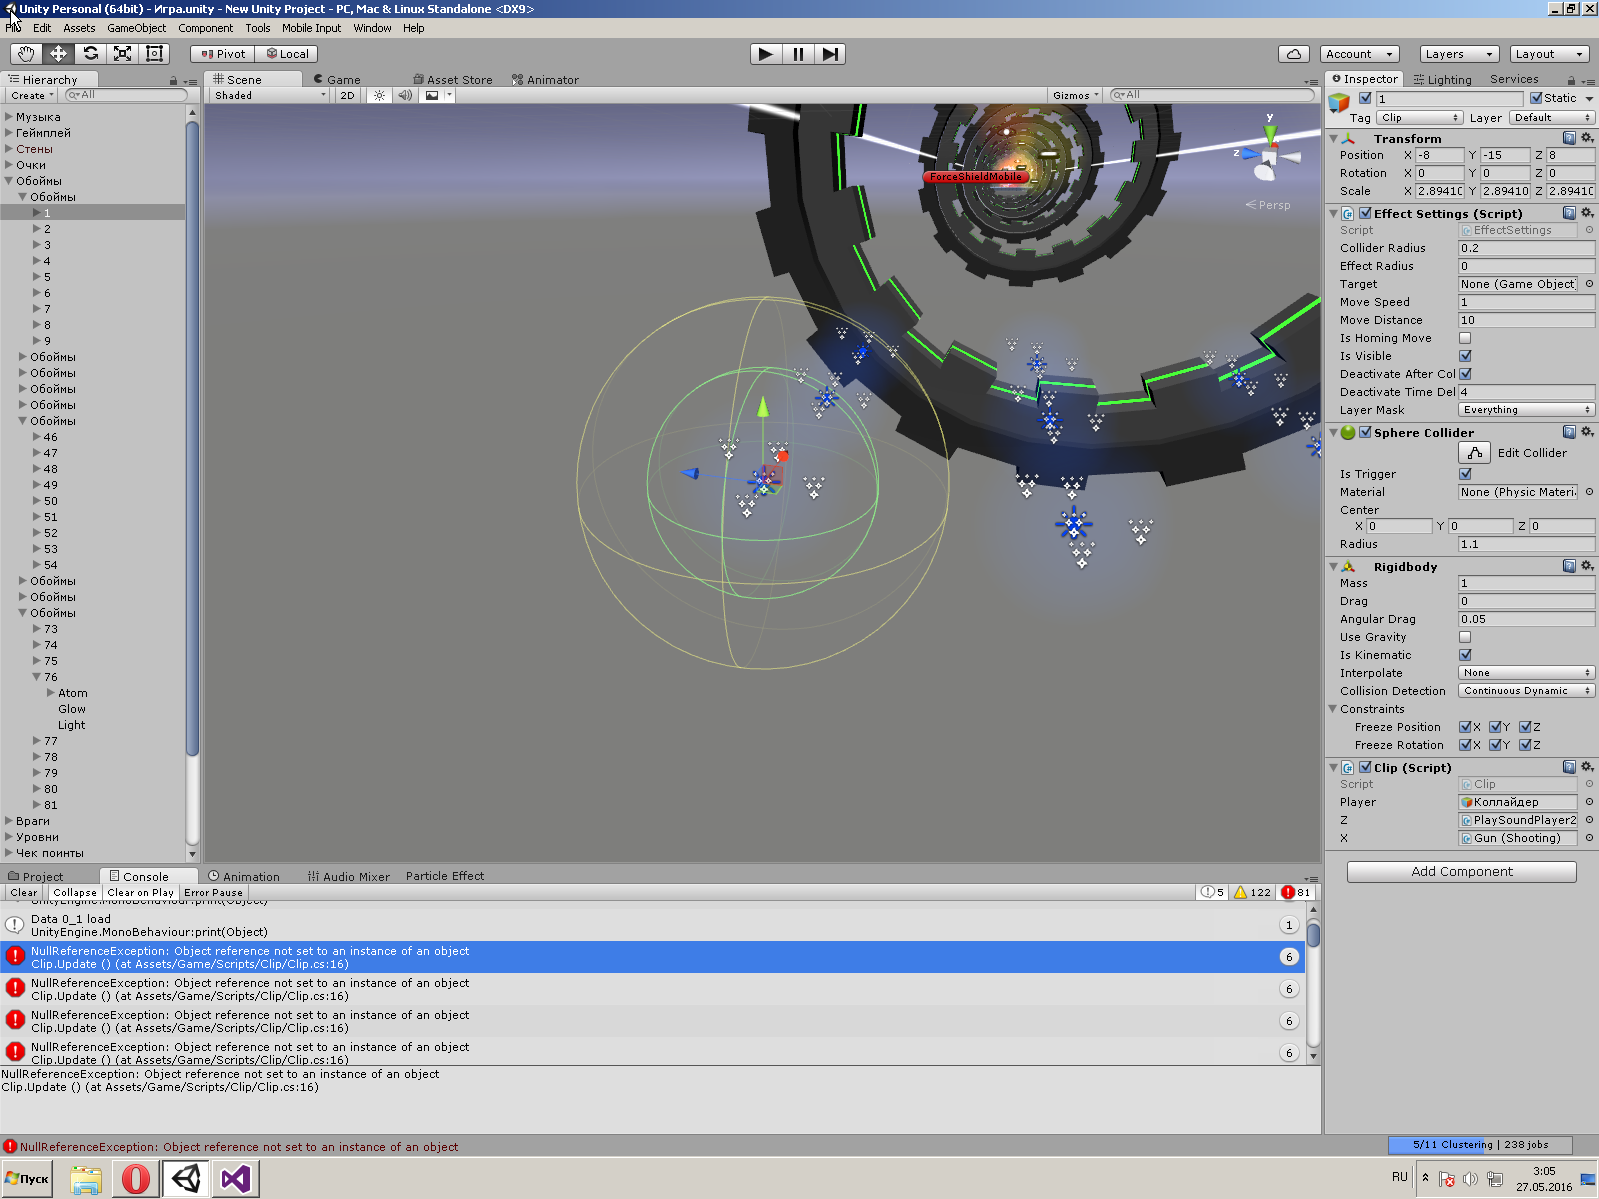Collapse object 76 in hierarchy
The height and width of the screenshot is (1199, 1599).
[x=37, y=677]
